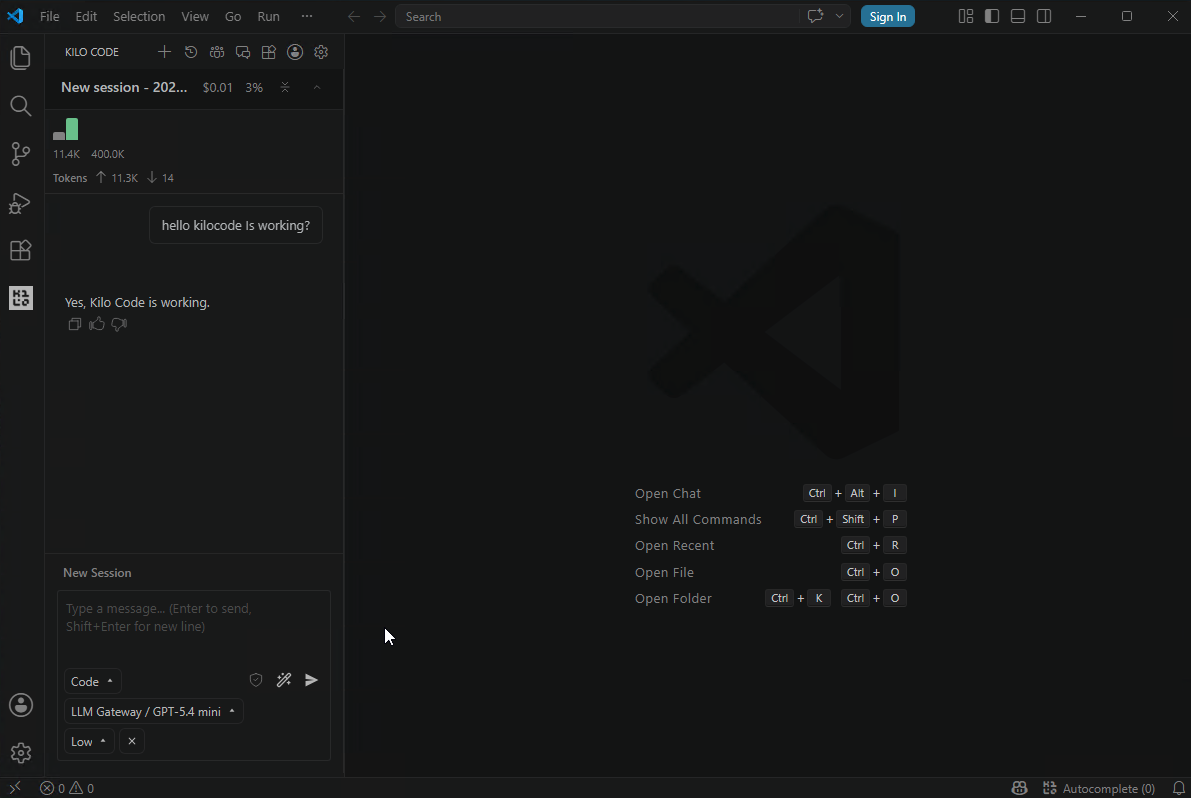Open the Selection menu
Viewport: 1191px width, 798px height.
(139, 16)
